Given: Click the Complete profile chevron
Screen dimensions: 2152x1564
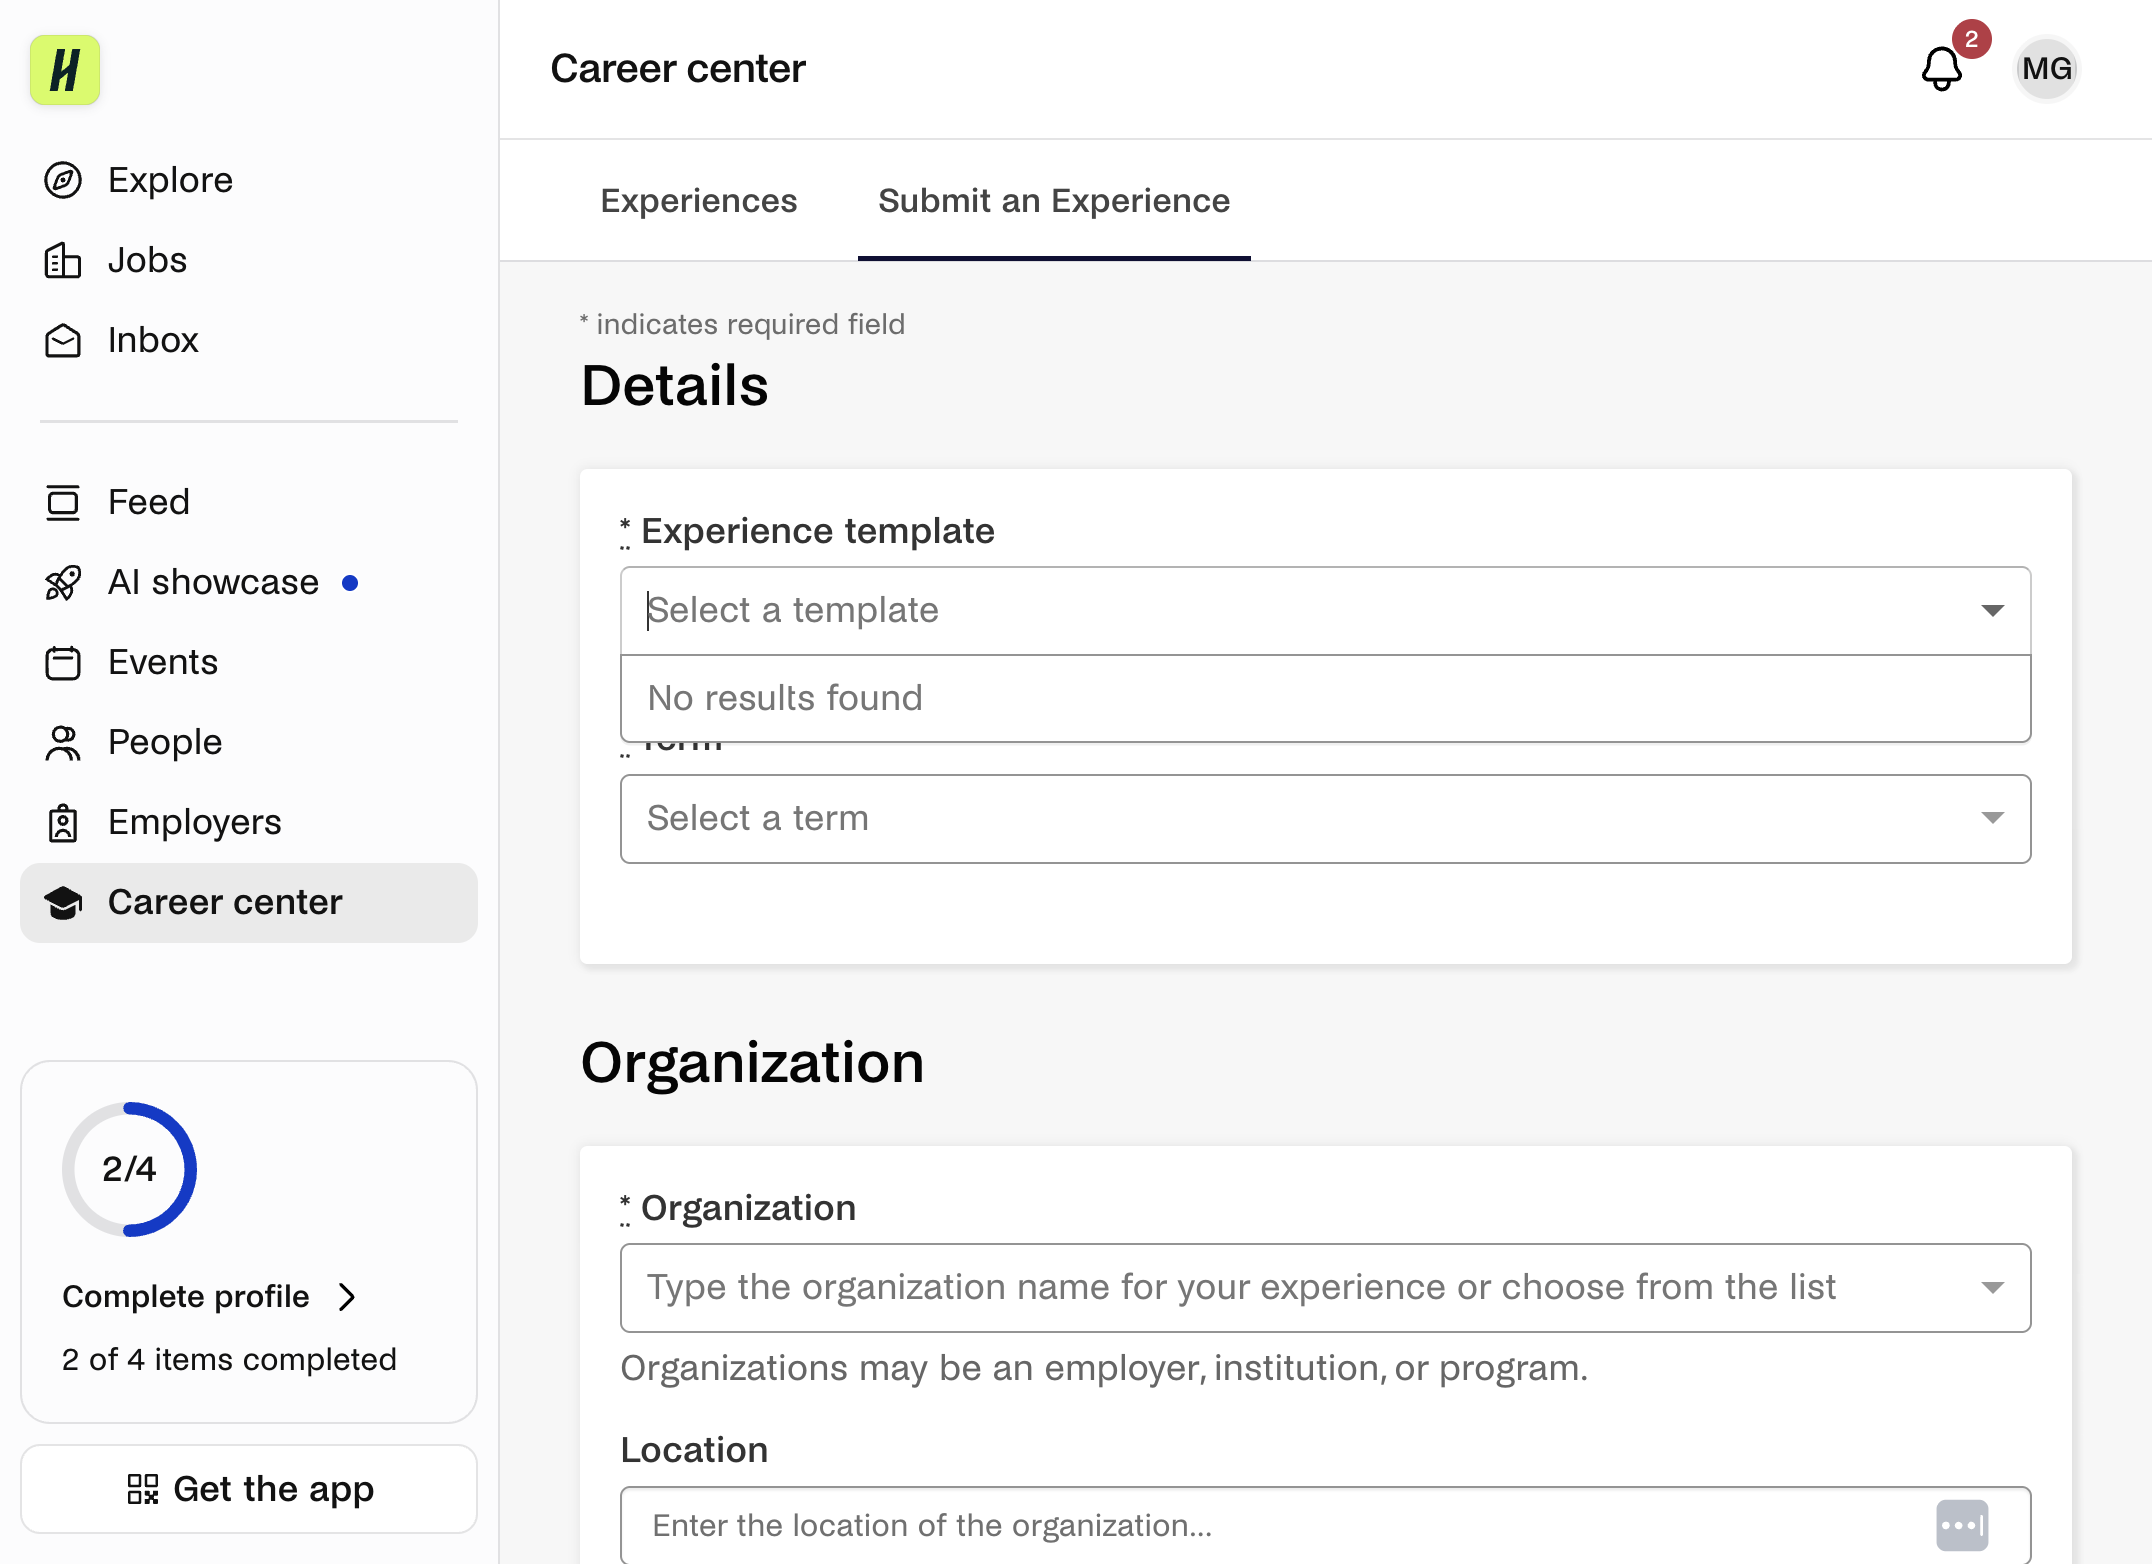Looking at the screenshot, I should point(347,1297).
